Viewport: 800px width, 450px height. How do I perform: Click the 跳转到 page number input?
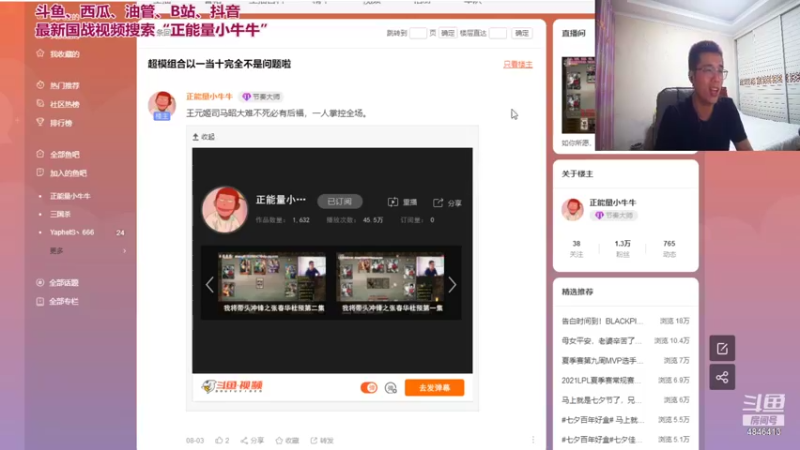pos(418,33)
